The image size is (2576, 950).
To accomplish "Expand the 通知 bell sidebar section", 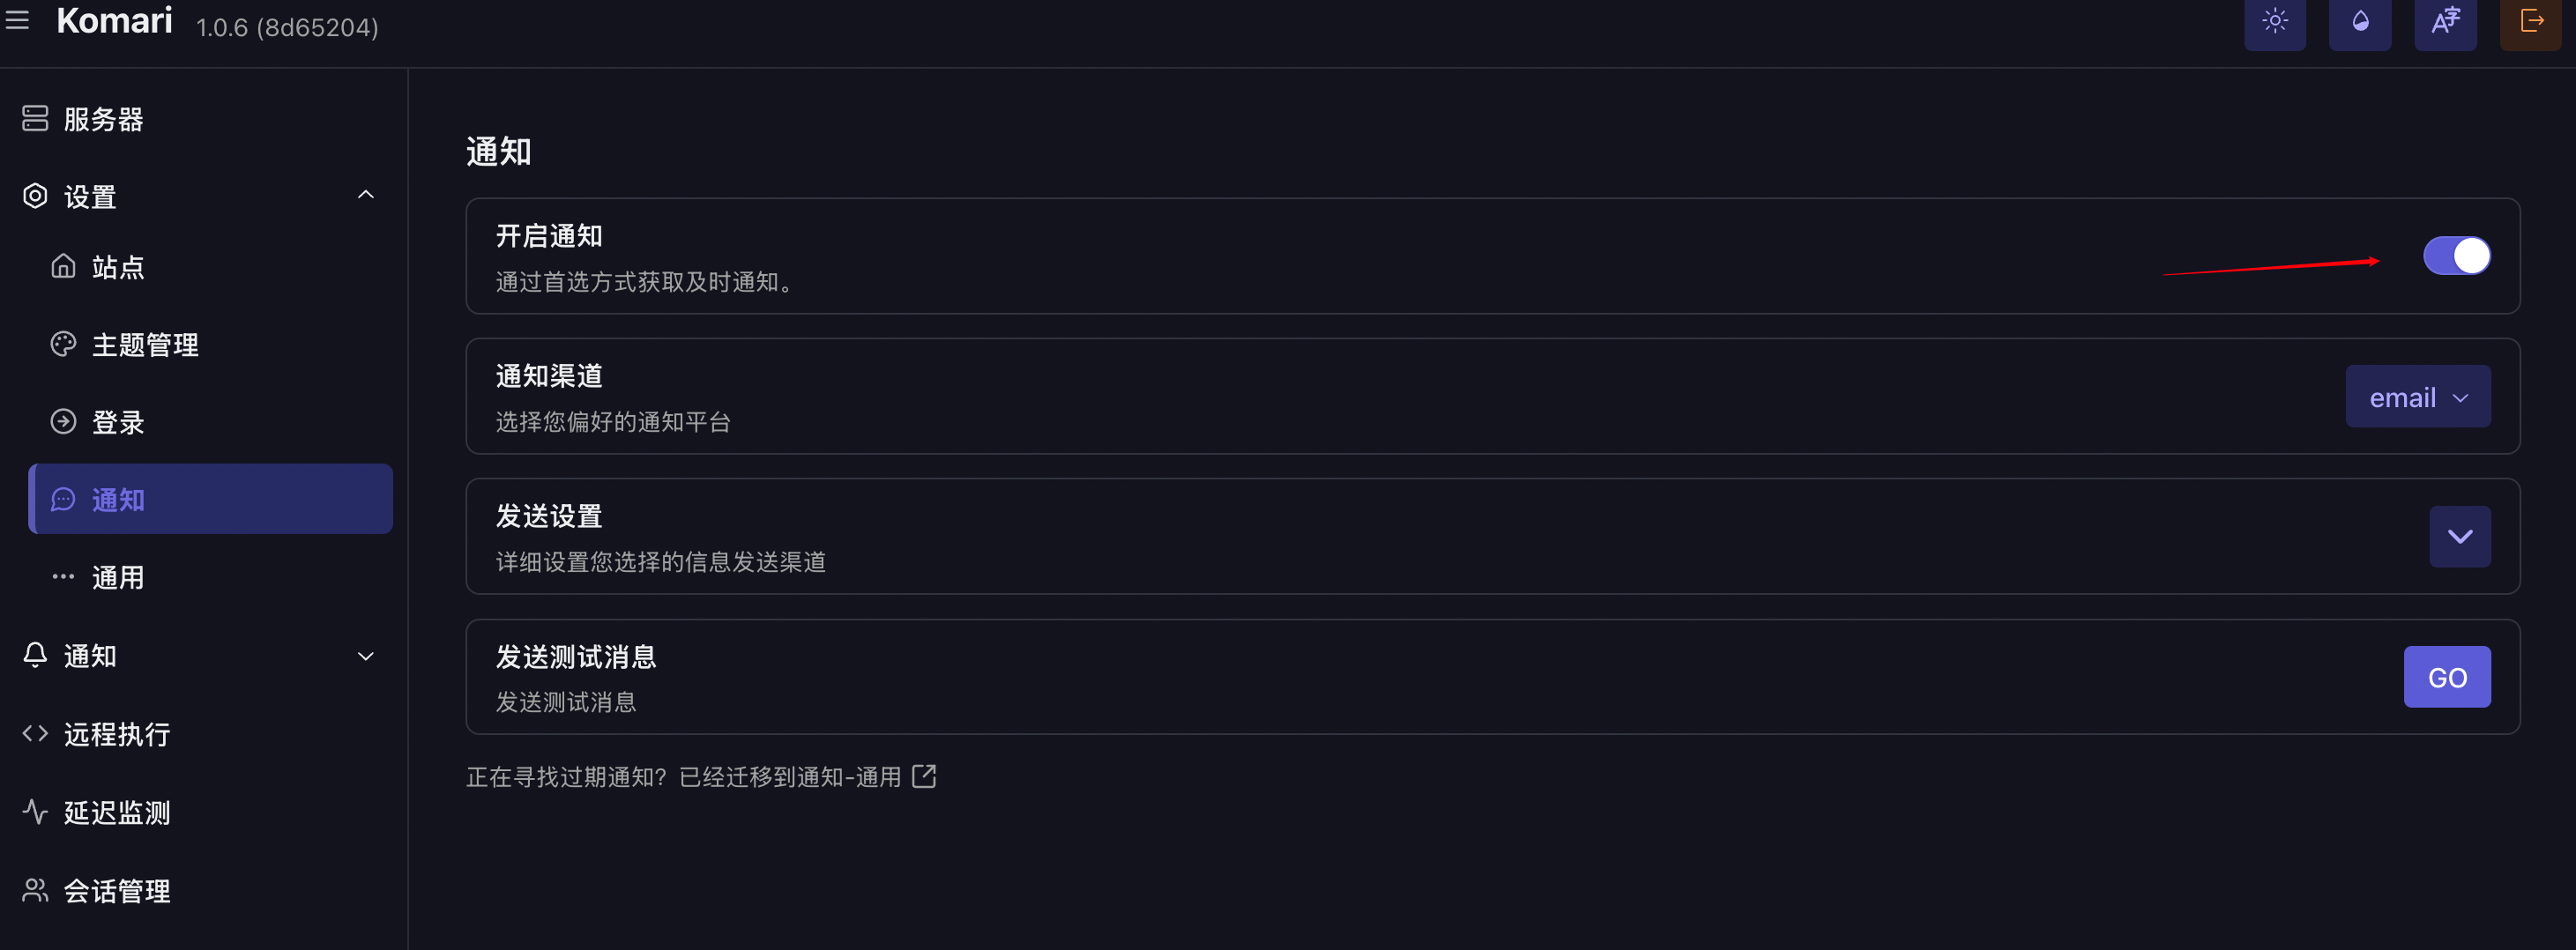I will (x=365, y=656).
